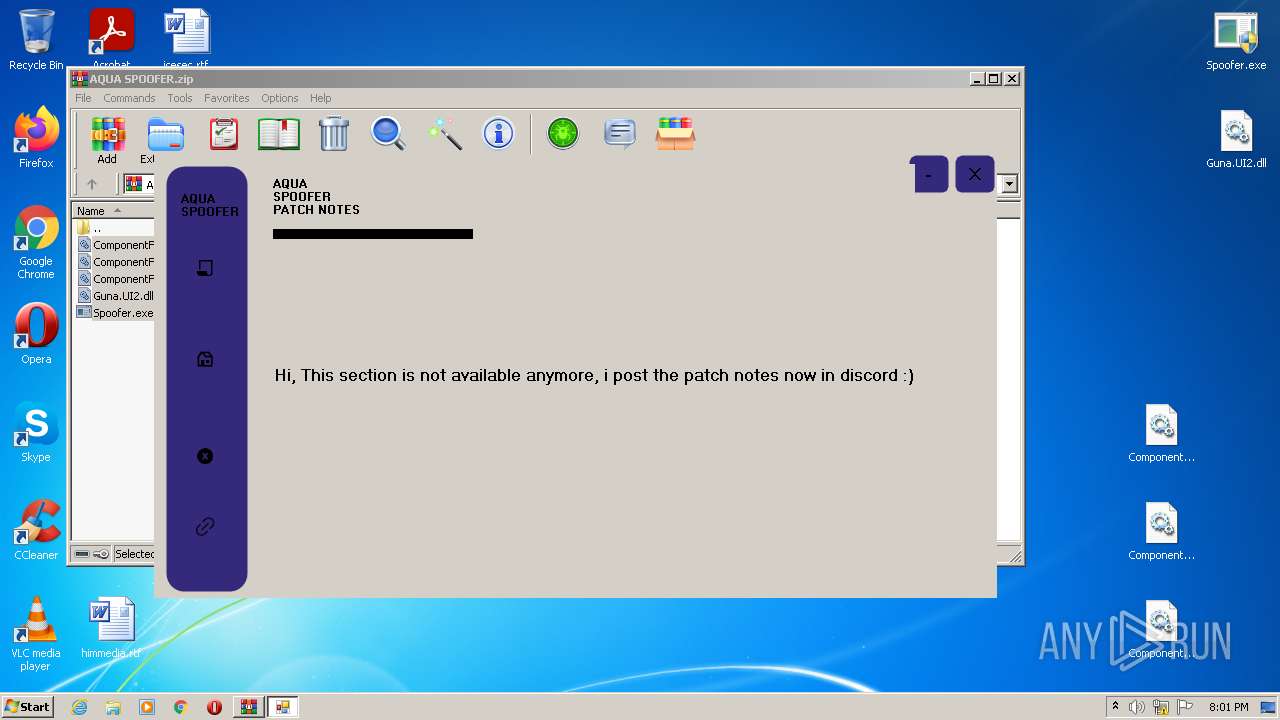The height and width of the screenshot is (720, 1280).
Task: Click the green VirusScan bug icon
Action: [563, 133]
